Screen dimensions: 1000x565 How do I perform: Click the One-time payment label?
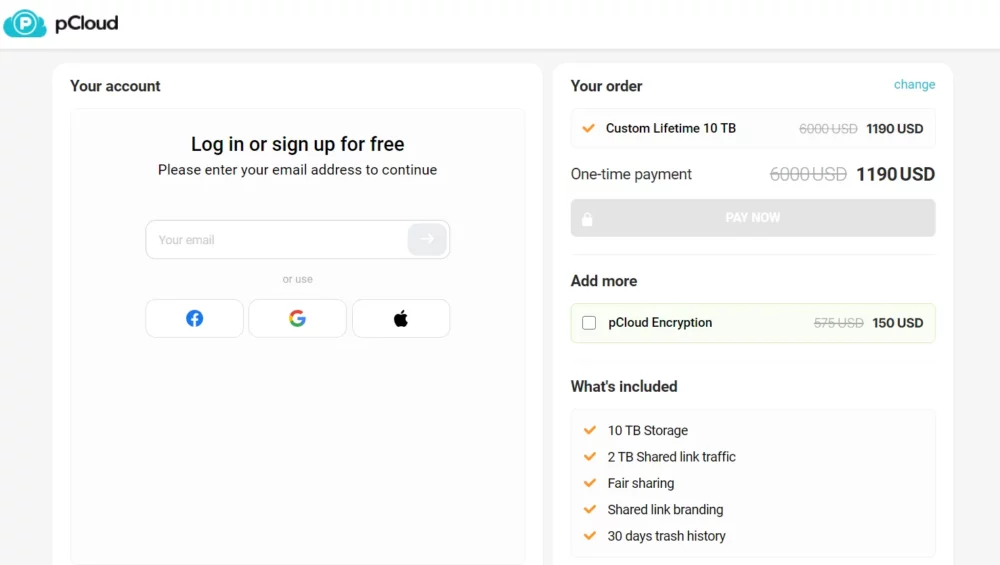(x=631, y=174)
